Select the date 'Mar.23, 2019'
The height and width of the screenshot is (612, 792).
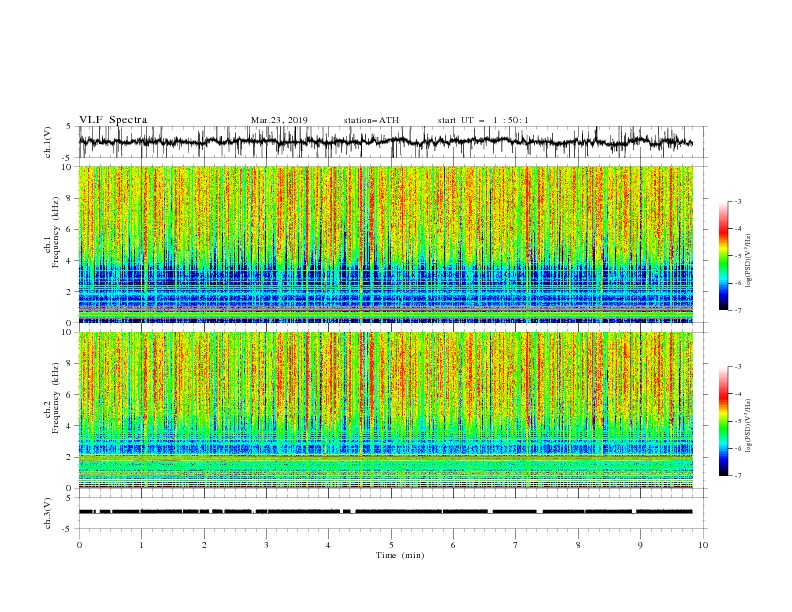pyautogui.click(x=279, y=120)
